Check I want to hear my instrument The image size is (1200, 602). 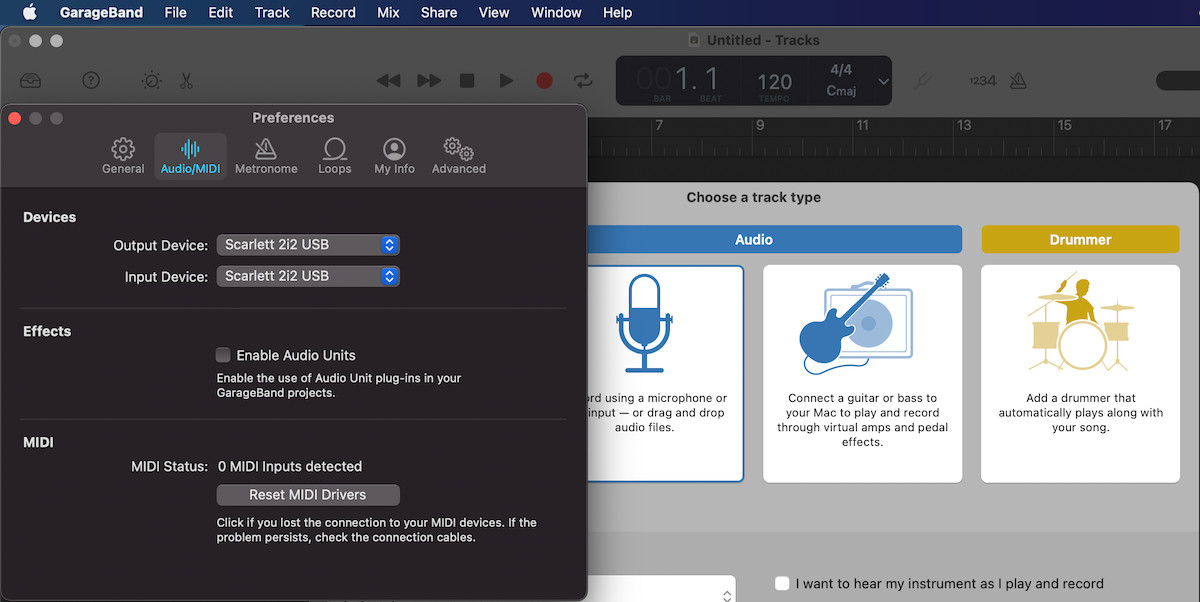[x=783, y=583]
